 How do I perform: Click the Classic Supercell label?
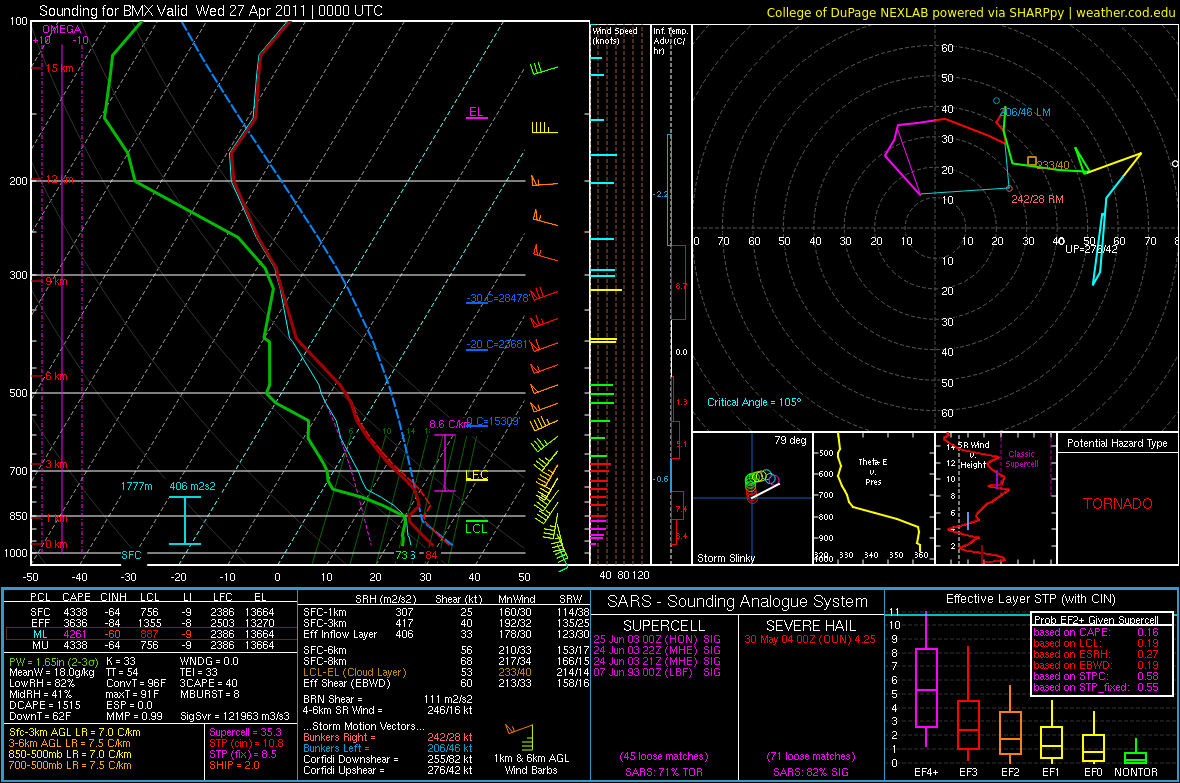tap(1021, 459)
